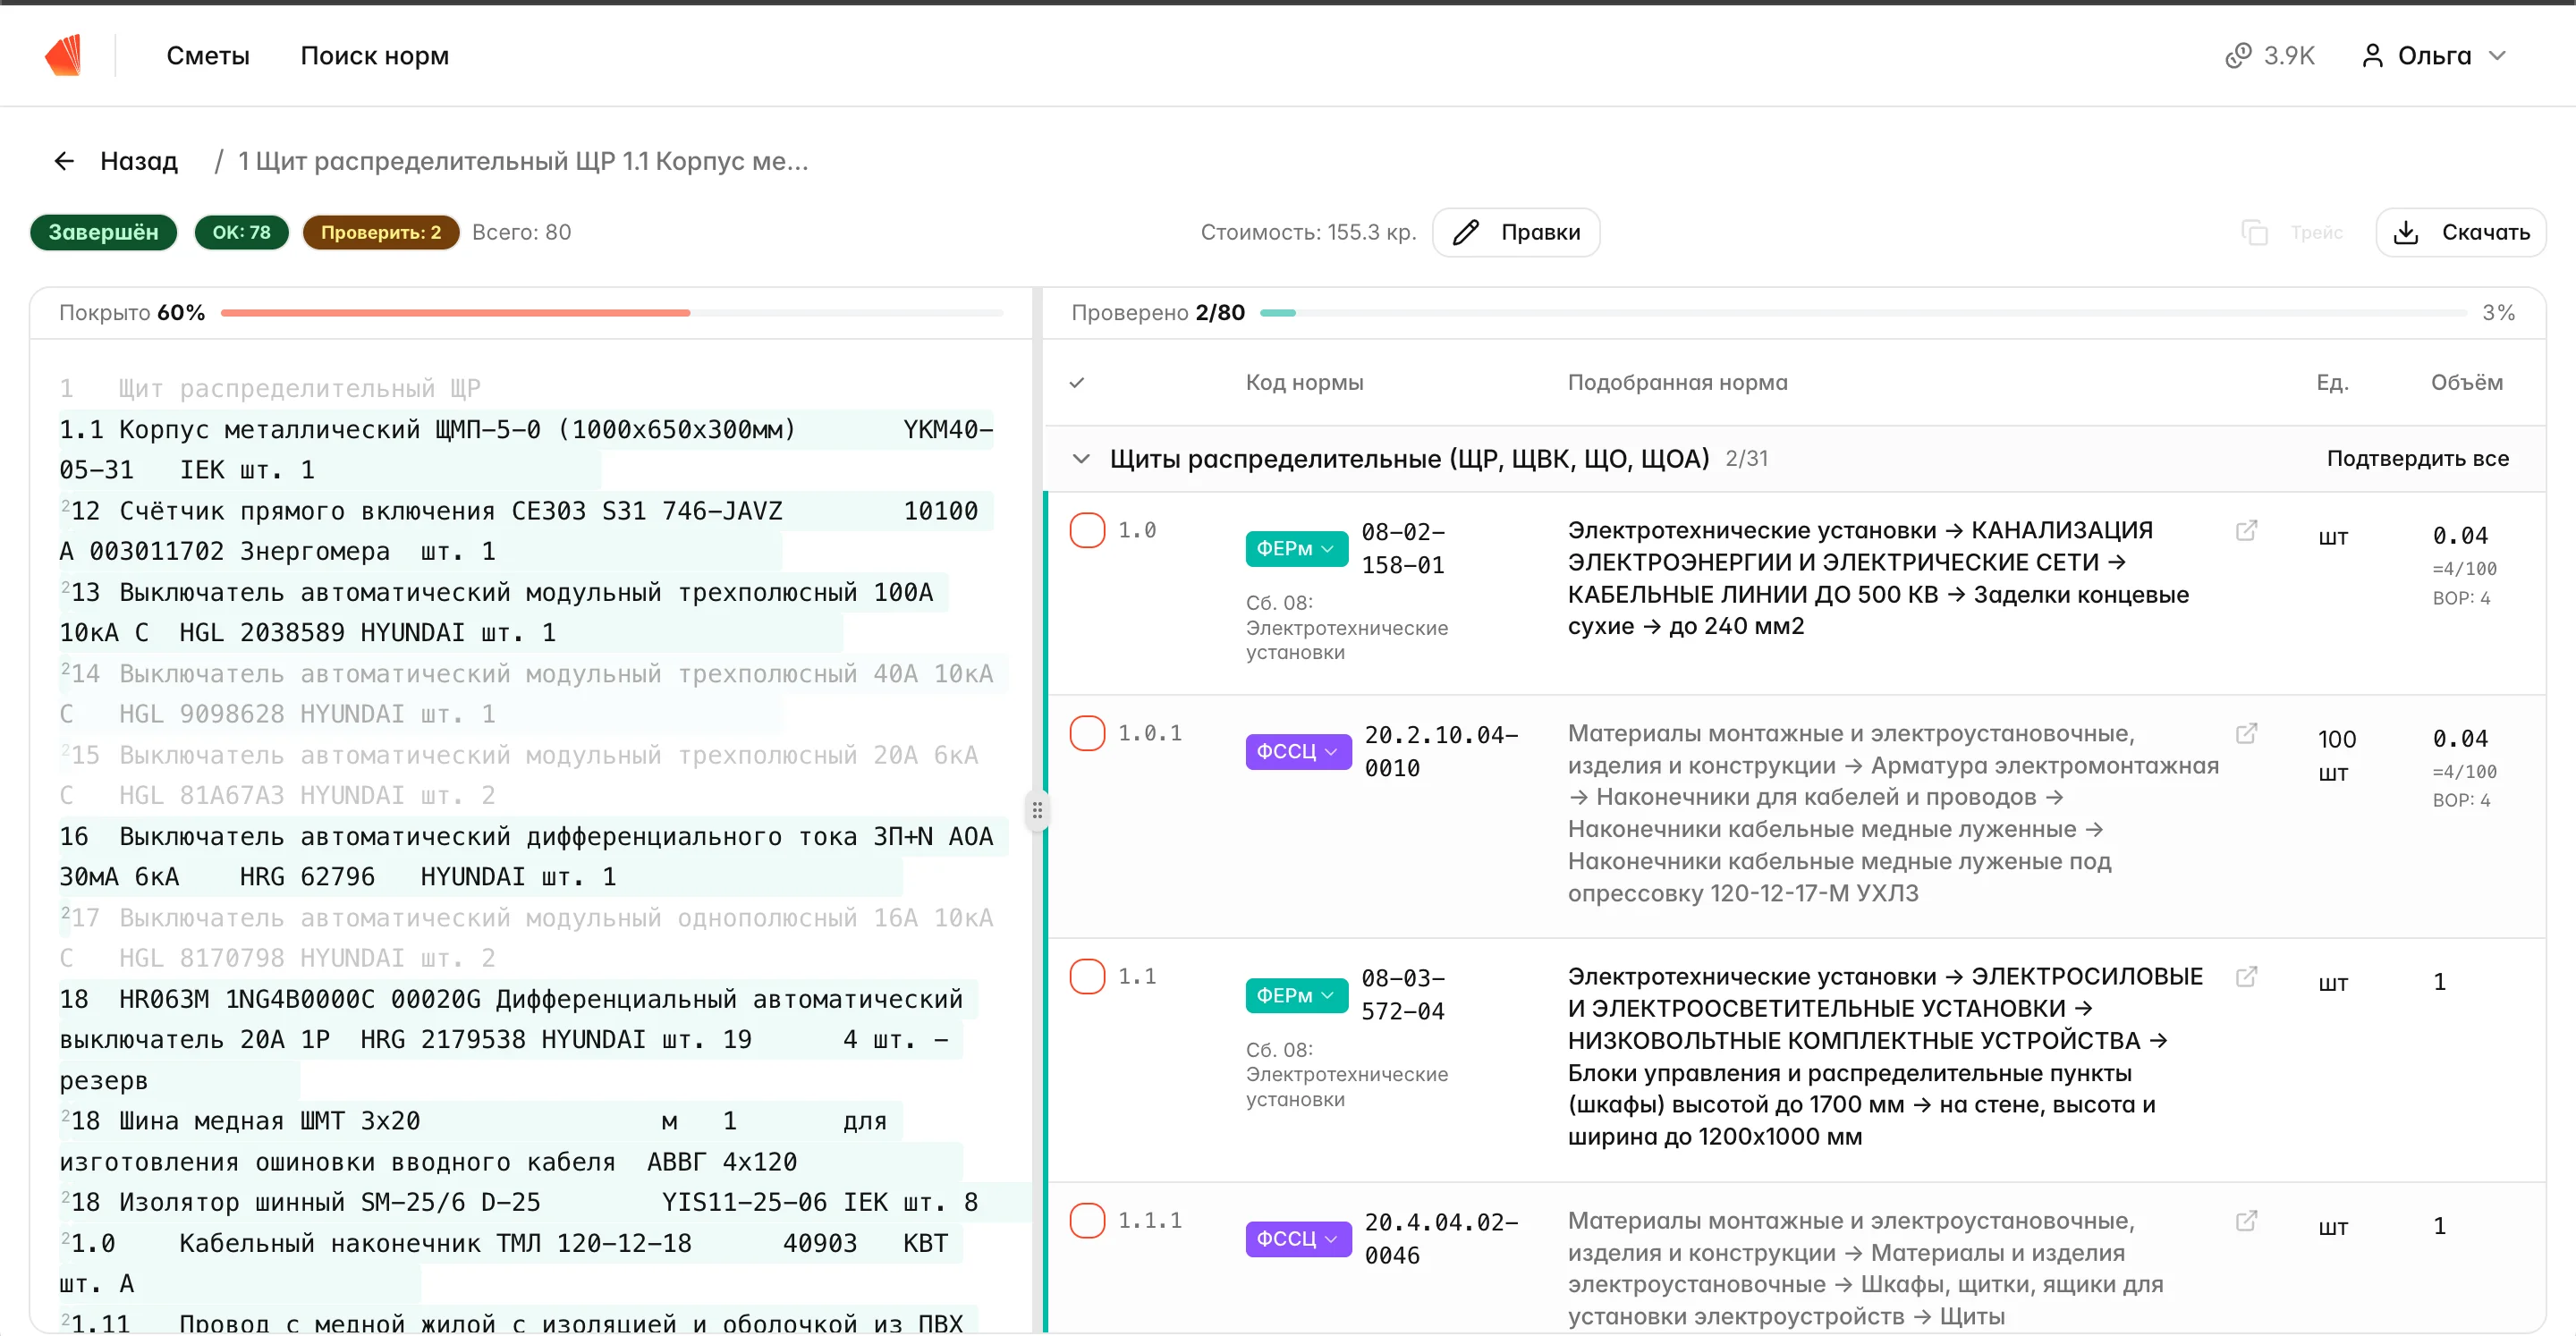The height and width of the screenshot is (1336, 2576).
Task: Click the orange app logo icon
Action: point(63,55)
